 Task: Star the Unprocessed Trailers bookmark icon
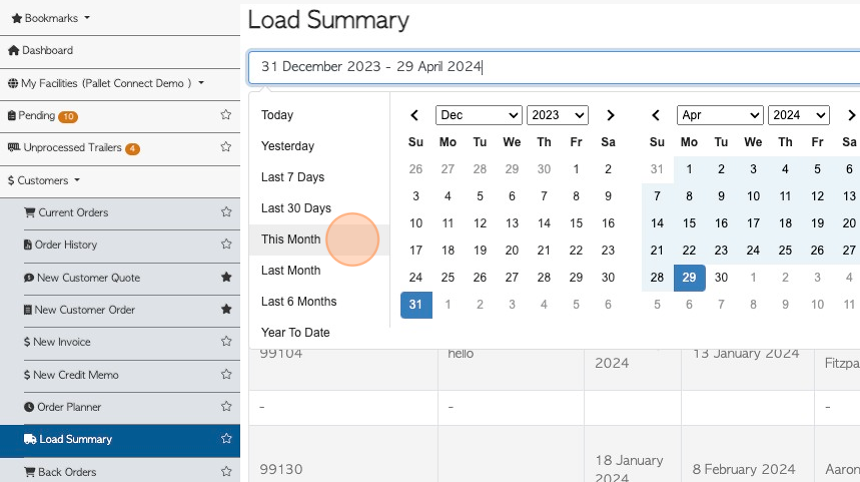(225, 147)
